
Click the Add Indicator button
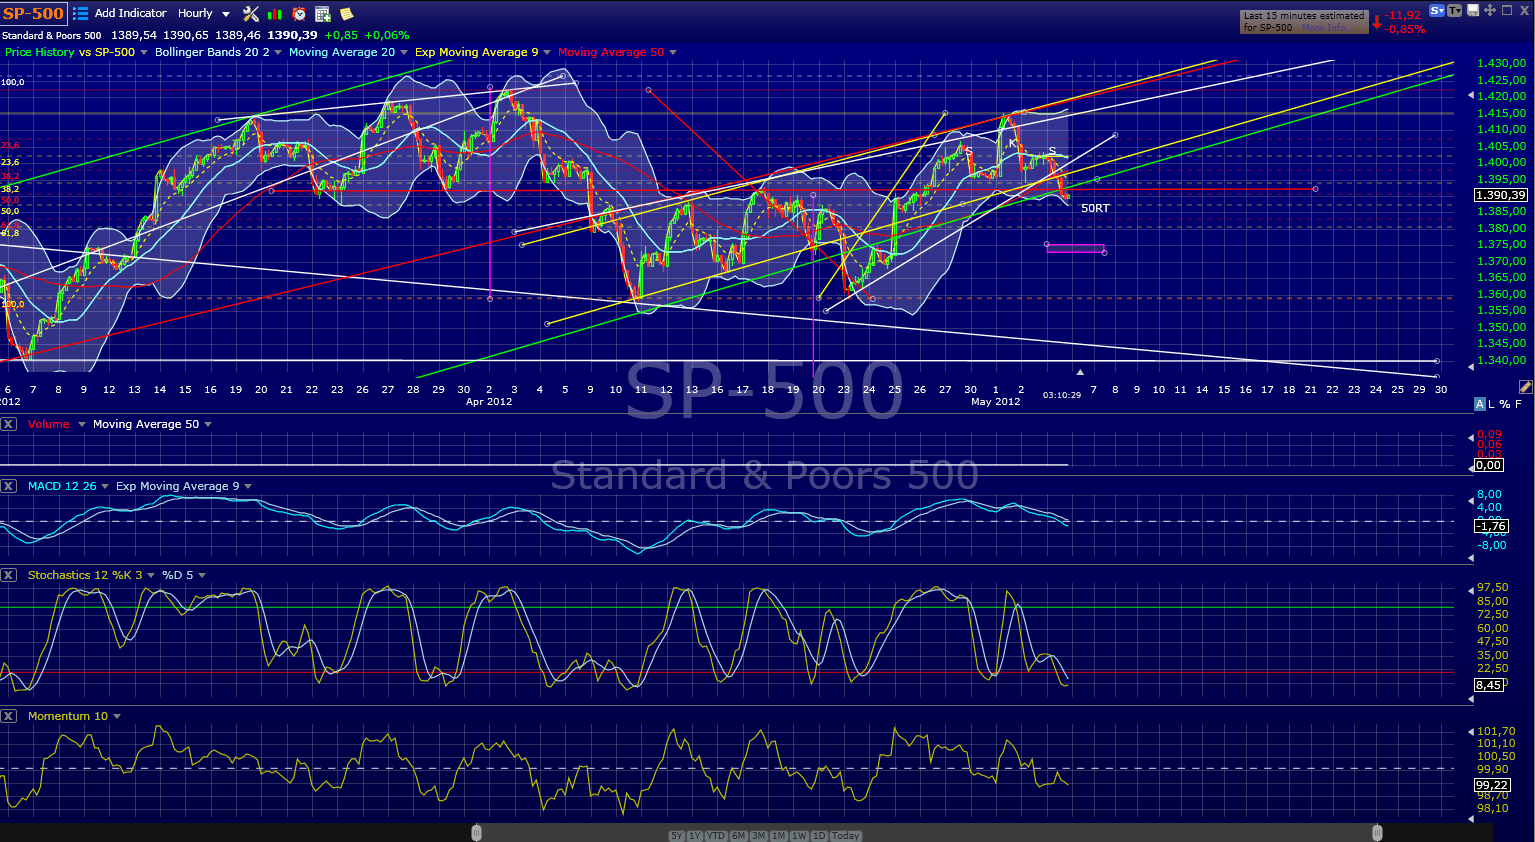[130, 14]
